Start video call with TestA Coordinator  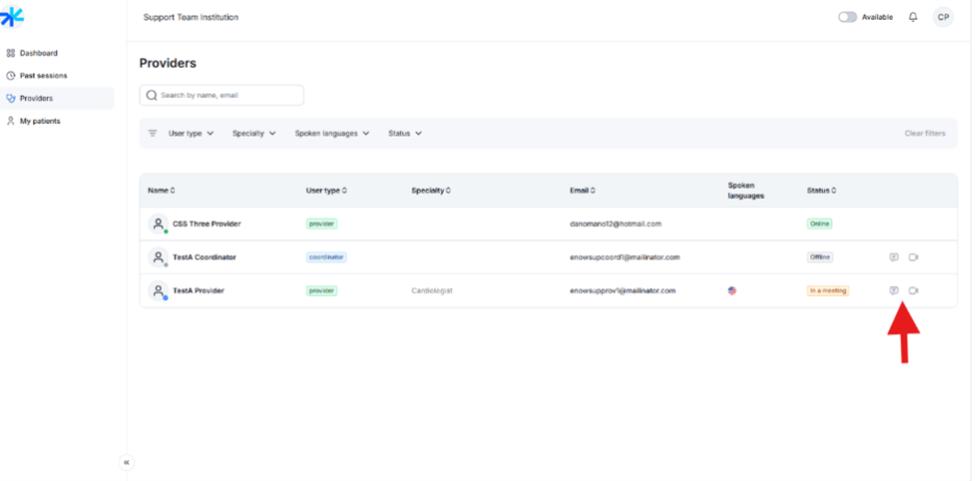pyautogui.click(x=913, y=257)
